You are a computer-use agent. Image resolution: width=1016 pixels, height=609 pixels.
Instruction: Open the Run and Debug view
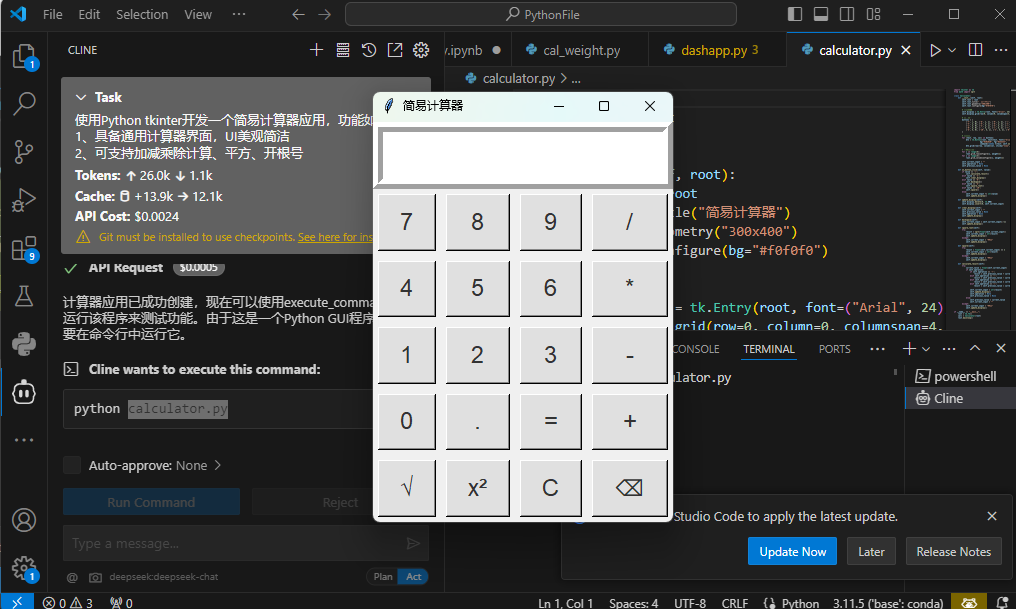(x=24, y=200)
